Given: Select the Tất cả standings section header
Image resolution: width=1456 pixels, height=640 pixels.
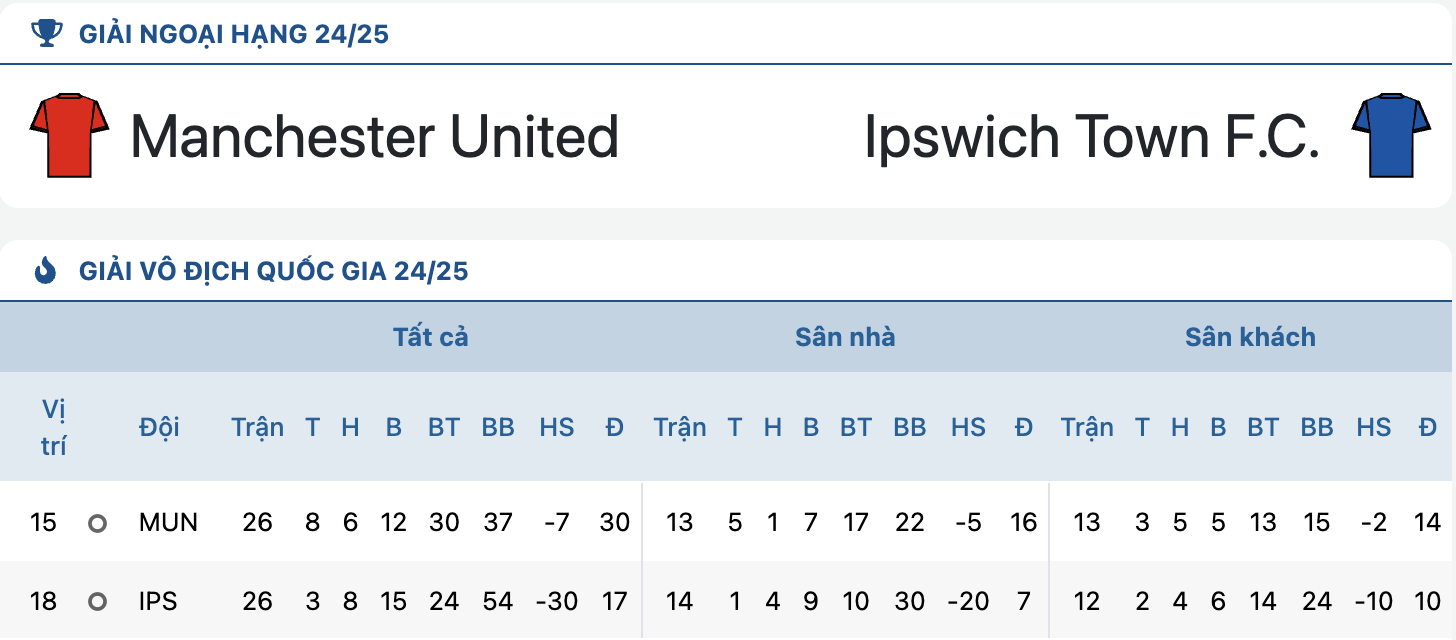Looking at the screenshot, I should [x=431, y=337].
